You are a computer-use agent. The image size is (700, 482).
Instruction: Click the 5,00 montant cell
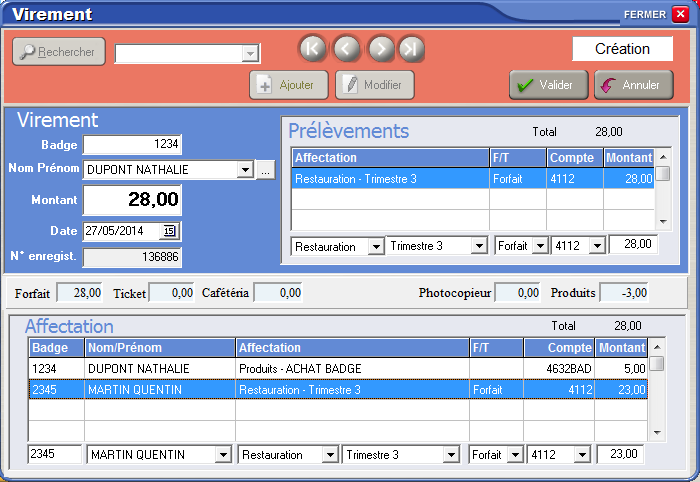(621, 369)
